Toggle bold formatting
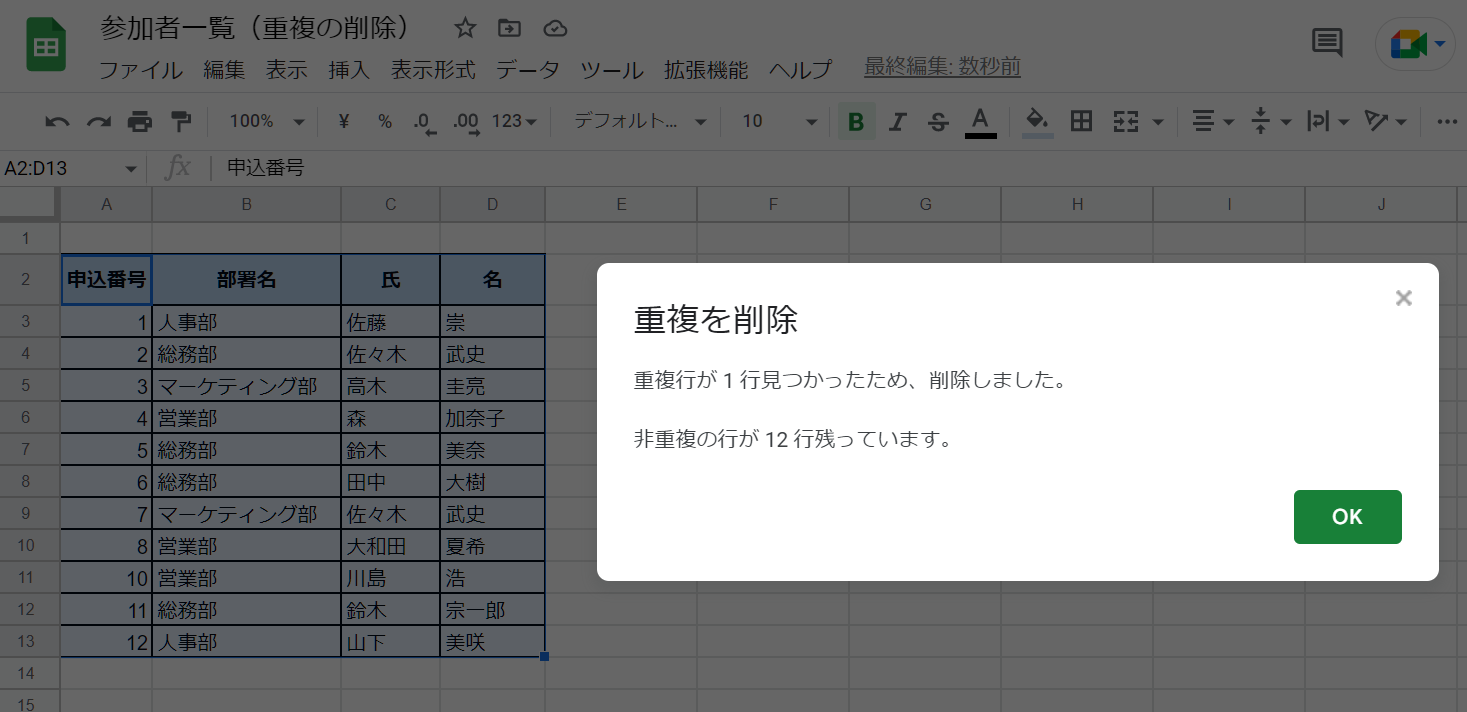 click(855, 120)
